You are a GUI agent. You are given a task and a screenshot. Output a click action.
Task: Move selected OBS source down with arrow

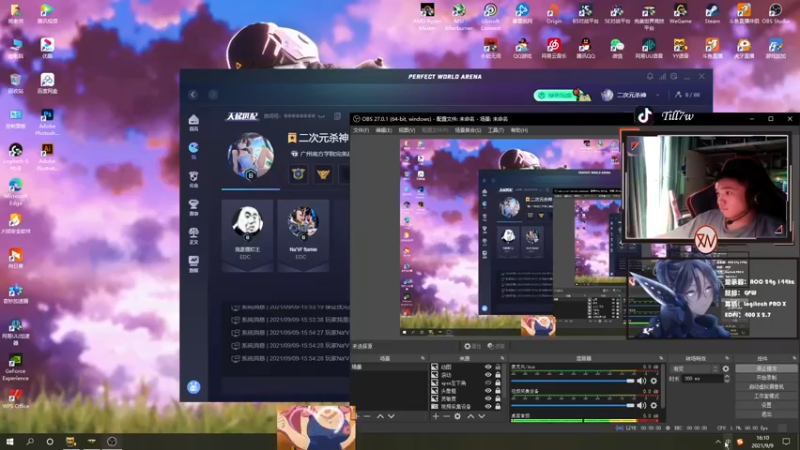tap(482, 416)
